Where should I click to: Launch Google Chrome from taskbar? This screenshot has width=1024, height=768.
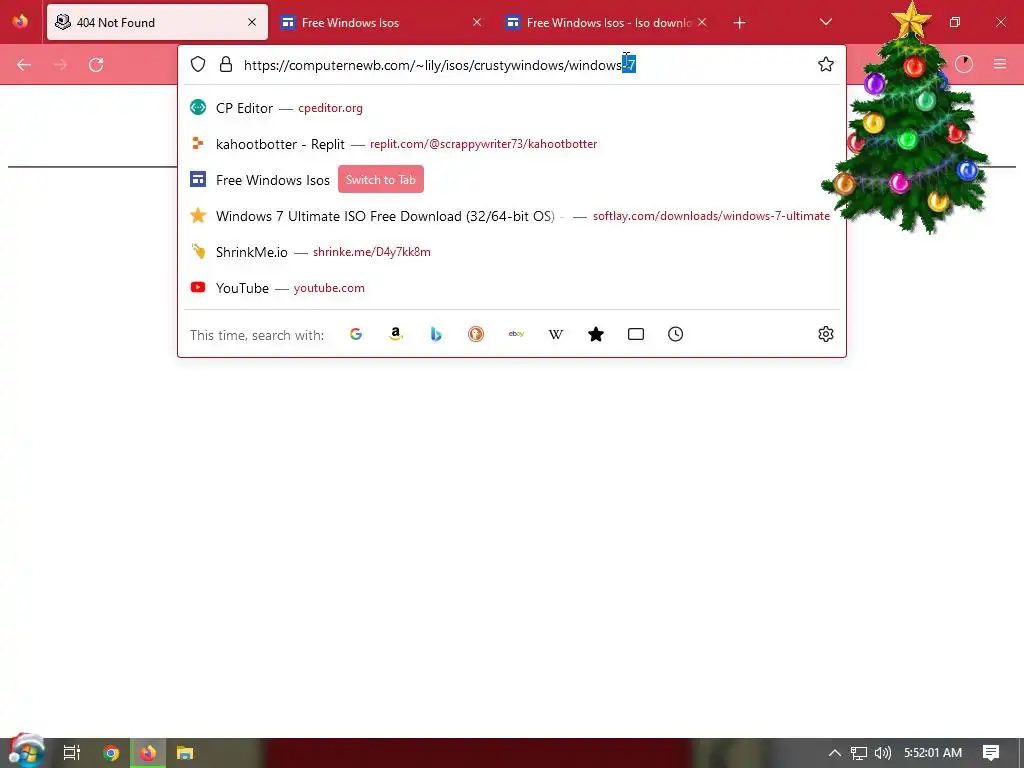[111, 753]
